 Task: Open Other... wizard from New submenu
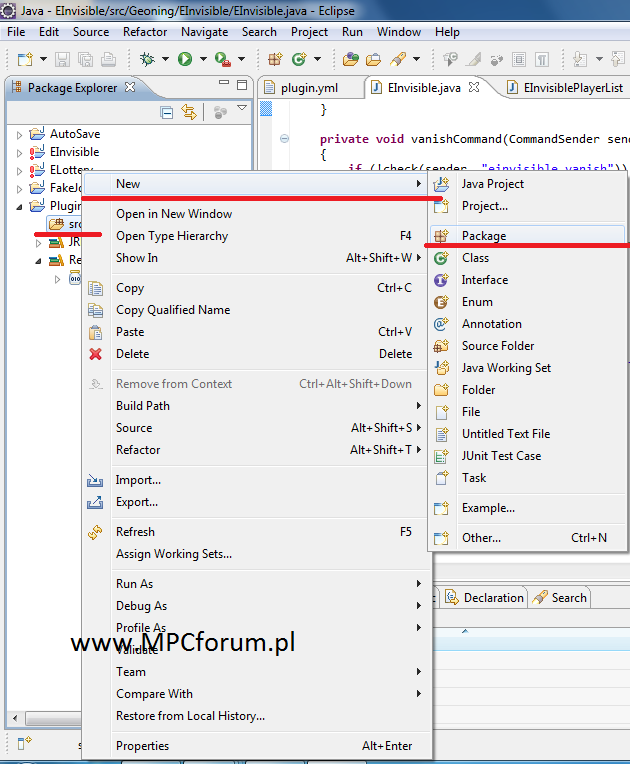528,537
